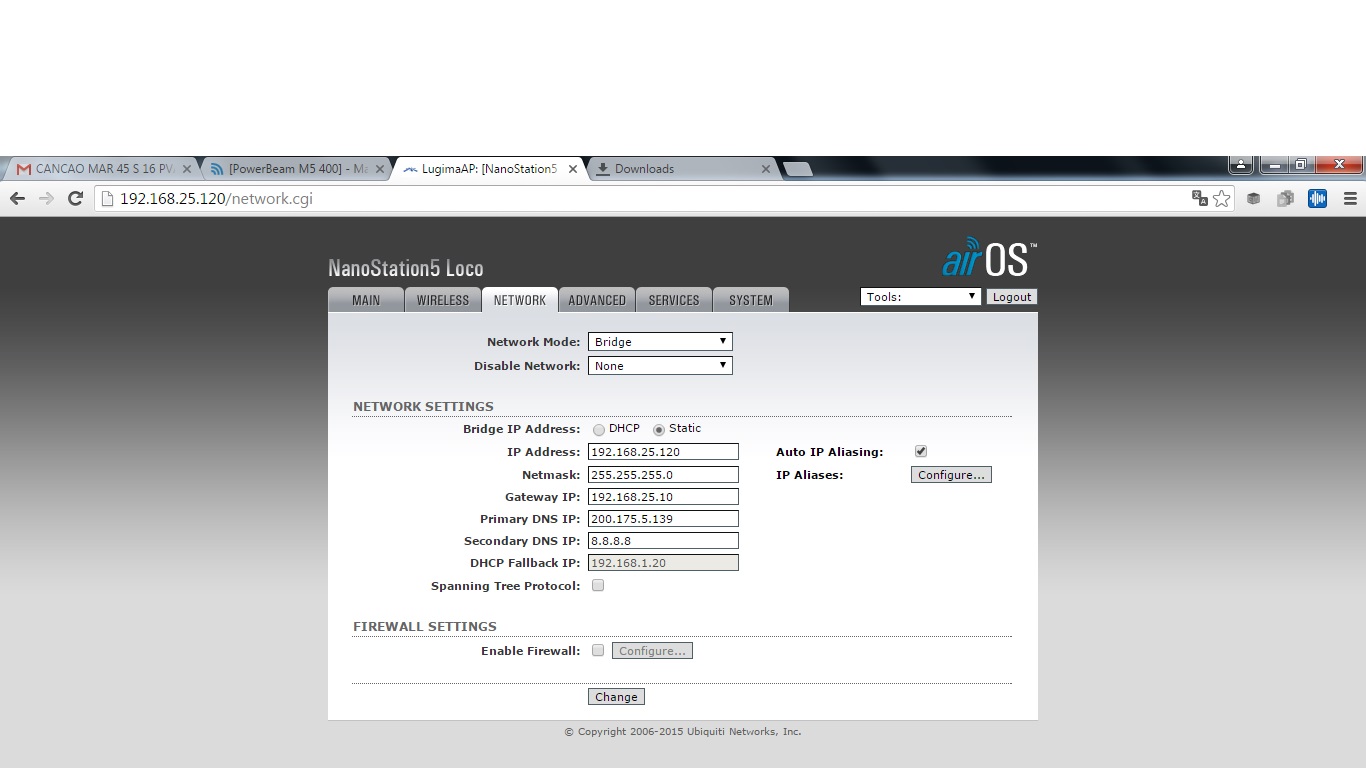
Task: Click the gray stacked-pages extension icon
Action: coord(1285,198)
